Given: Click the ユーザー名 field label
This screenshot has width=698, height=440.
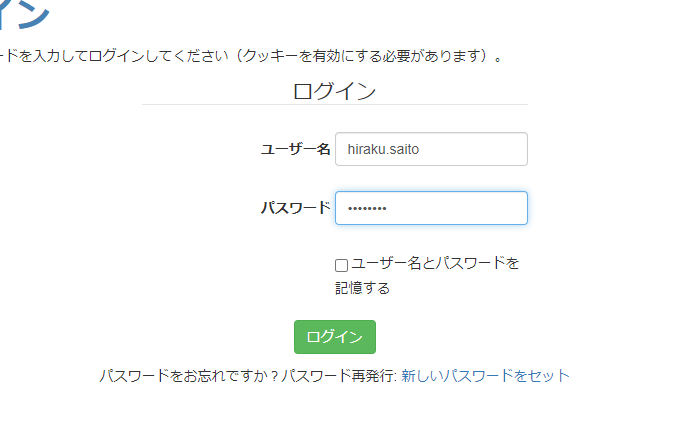Looking at the screenshot, I should [295, 149].
